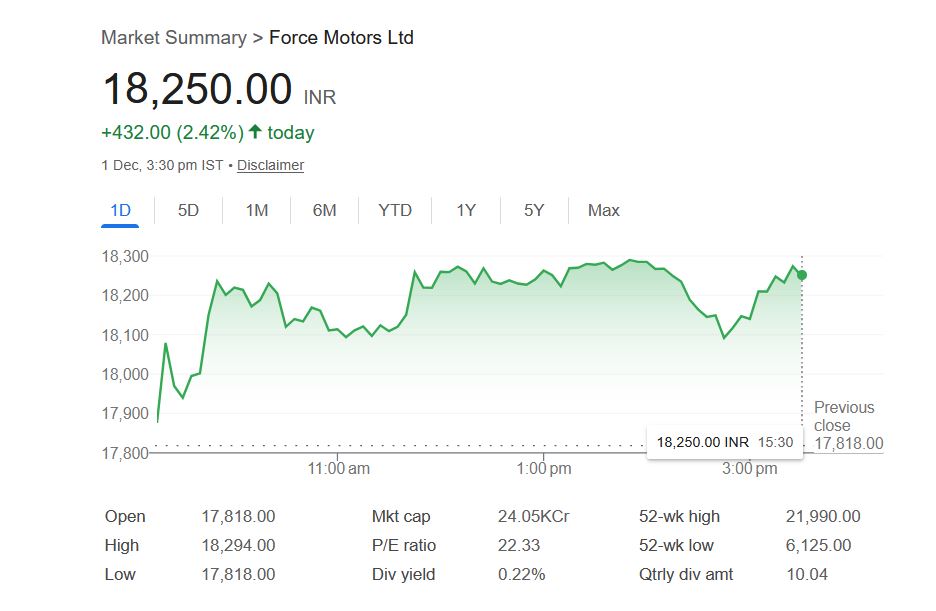
Task: Click the Previous close label on the chart
Action: point(844,416)
